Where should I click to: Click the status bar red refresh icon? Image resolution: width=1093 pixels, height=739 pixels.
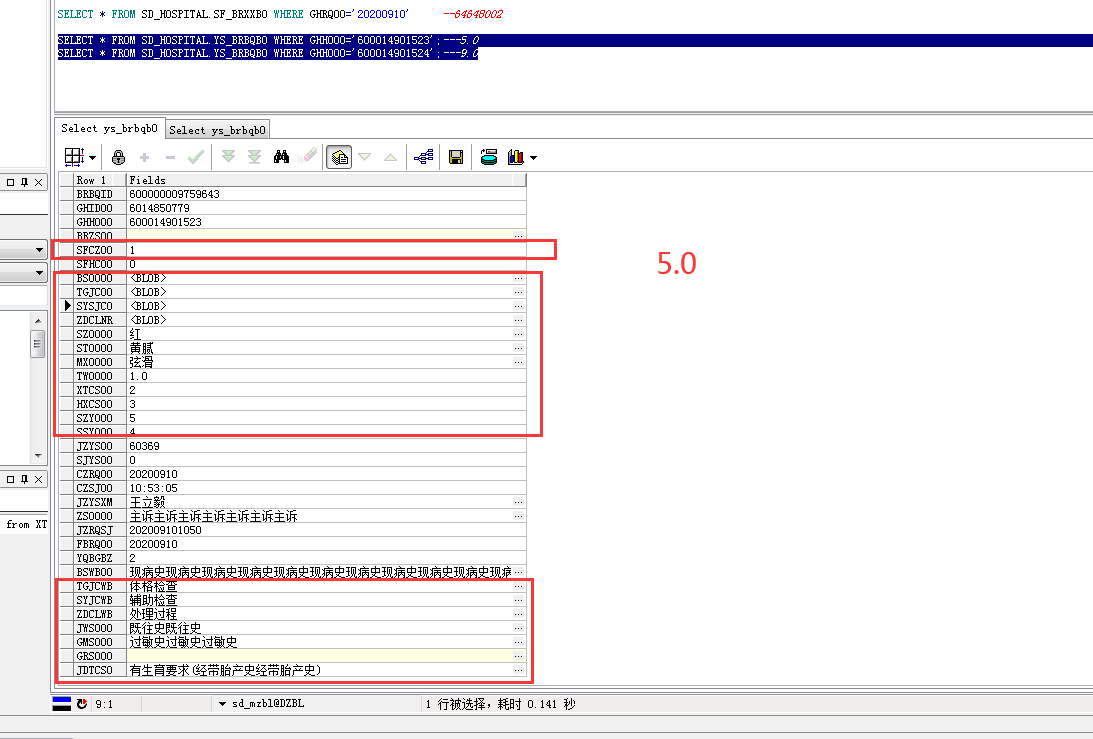click(x=82, y=704)
